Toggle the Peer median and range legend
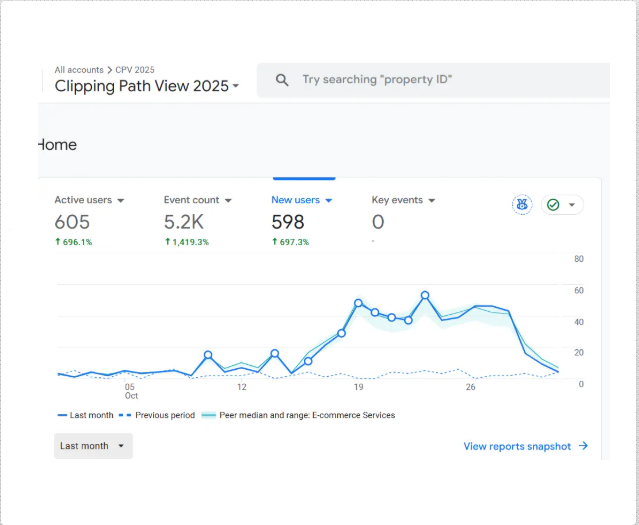 pyautogui.click(x=298, y=415)
